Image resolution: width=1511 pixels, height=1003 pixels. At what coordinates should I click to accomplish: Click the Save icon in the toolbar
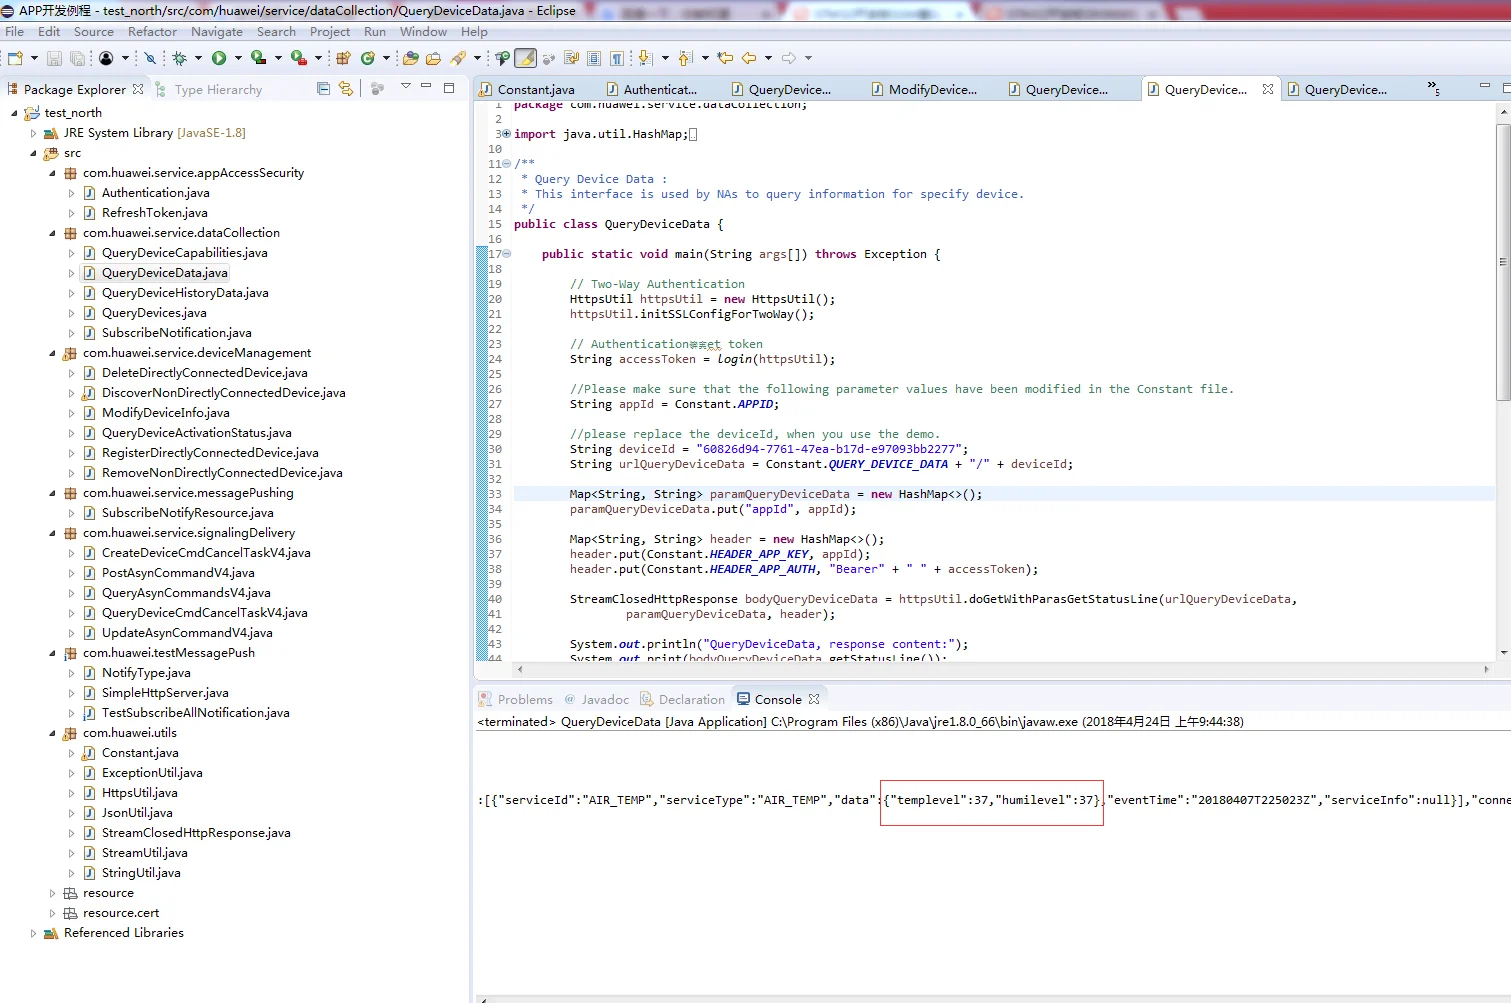pyautogui.click(x=54, y=58)
